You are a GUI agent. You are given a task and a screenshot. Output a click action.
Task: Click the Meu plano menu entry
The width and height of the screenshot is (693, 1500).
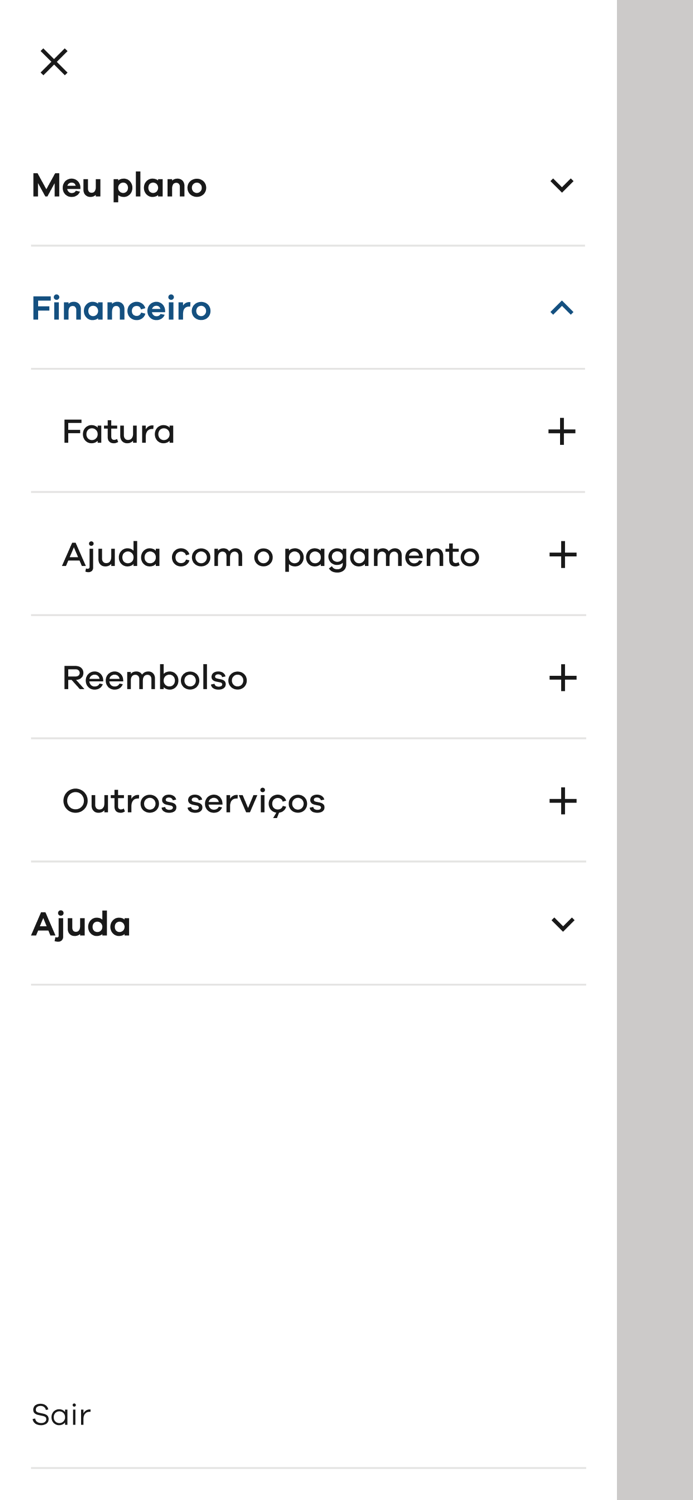[119, 185]
